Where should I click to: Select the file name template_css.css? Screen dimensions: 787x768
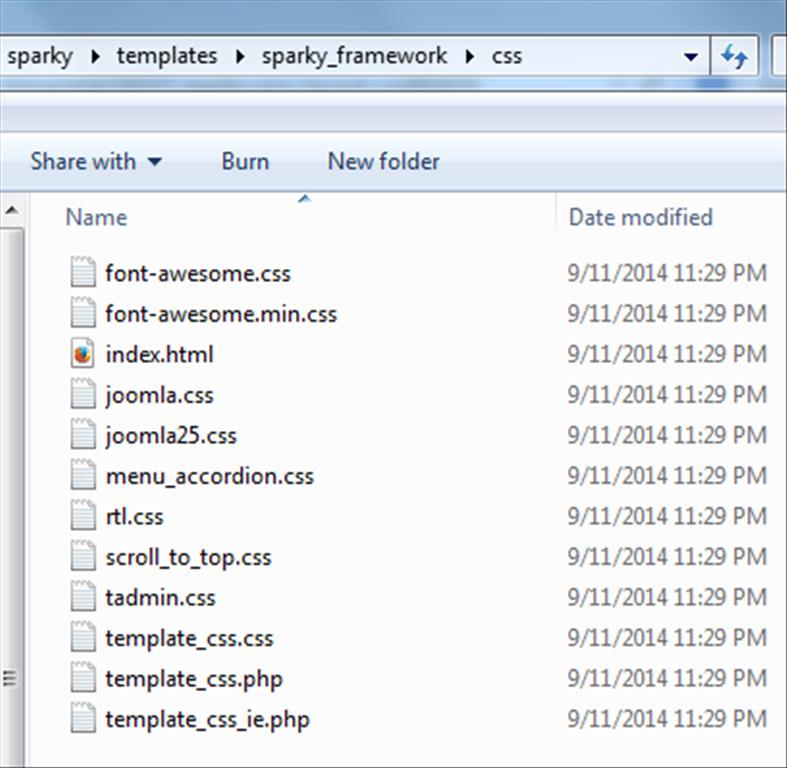[190, 639]
